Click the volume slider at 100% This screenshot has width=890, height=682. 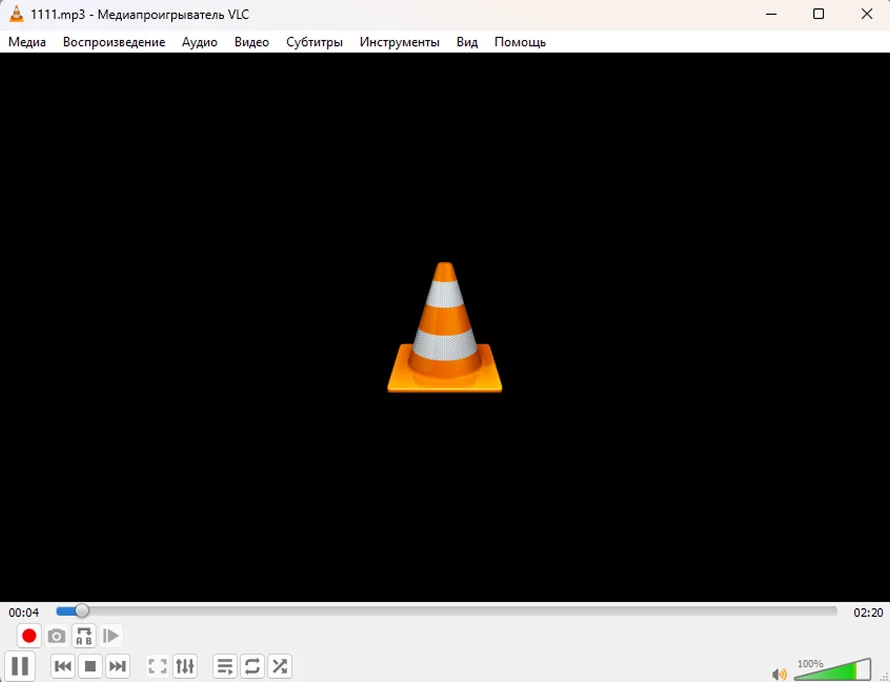click(x=832, y=670)
